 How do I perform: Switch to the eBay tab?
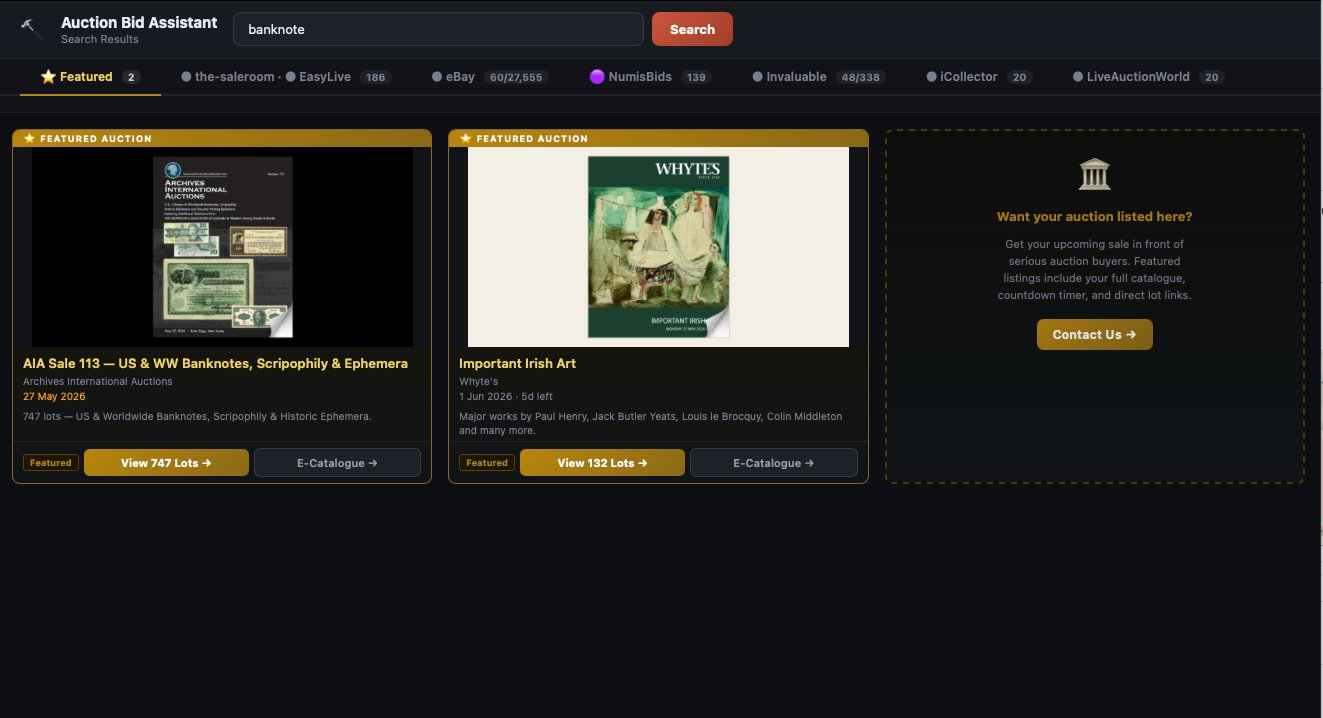click(489, 76)
